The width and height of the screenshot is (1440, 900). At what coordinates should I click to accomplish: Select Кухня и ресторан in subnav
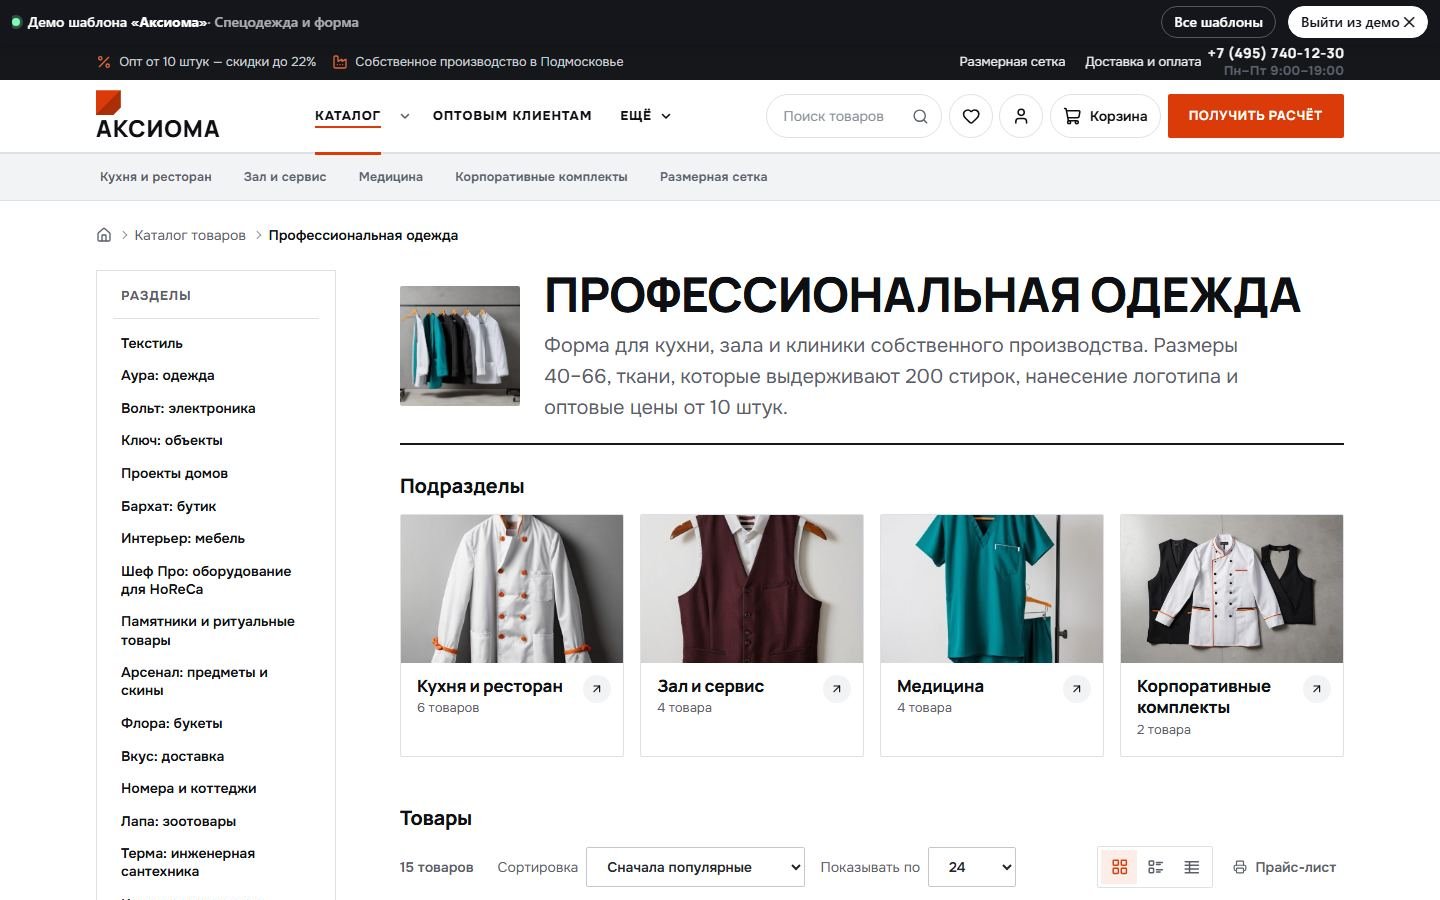pos(156,177)
